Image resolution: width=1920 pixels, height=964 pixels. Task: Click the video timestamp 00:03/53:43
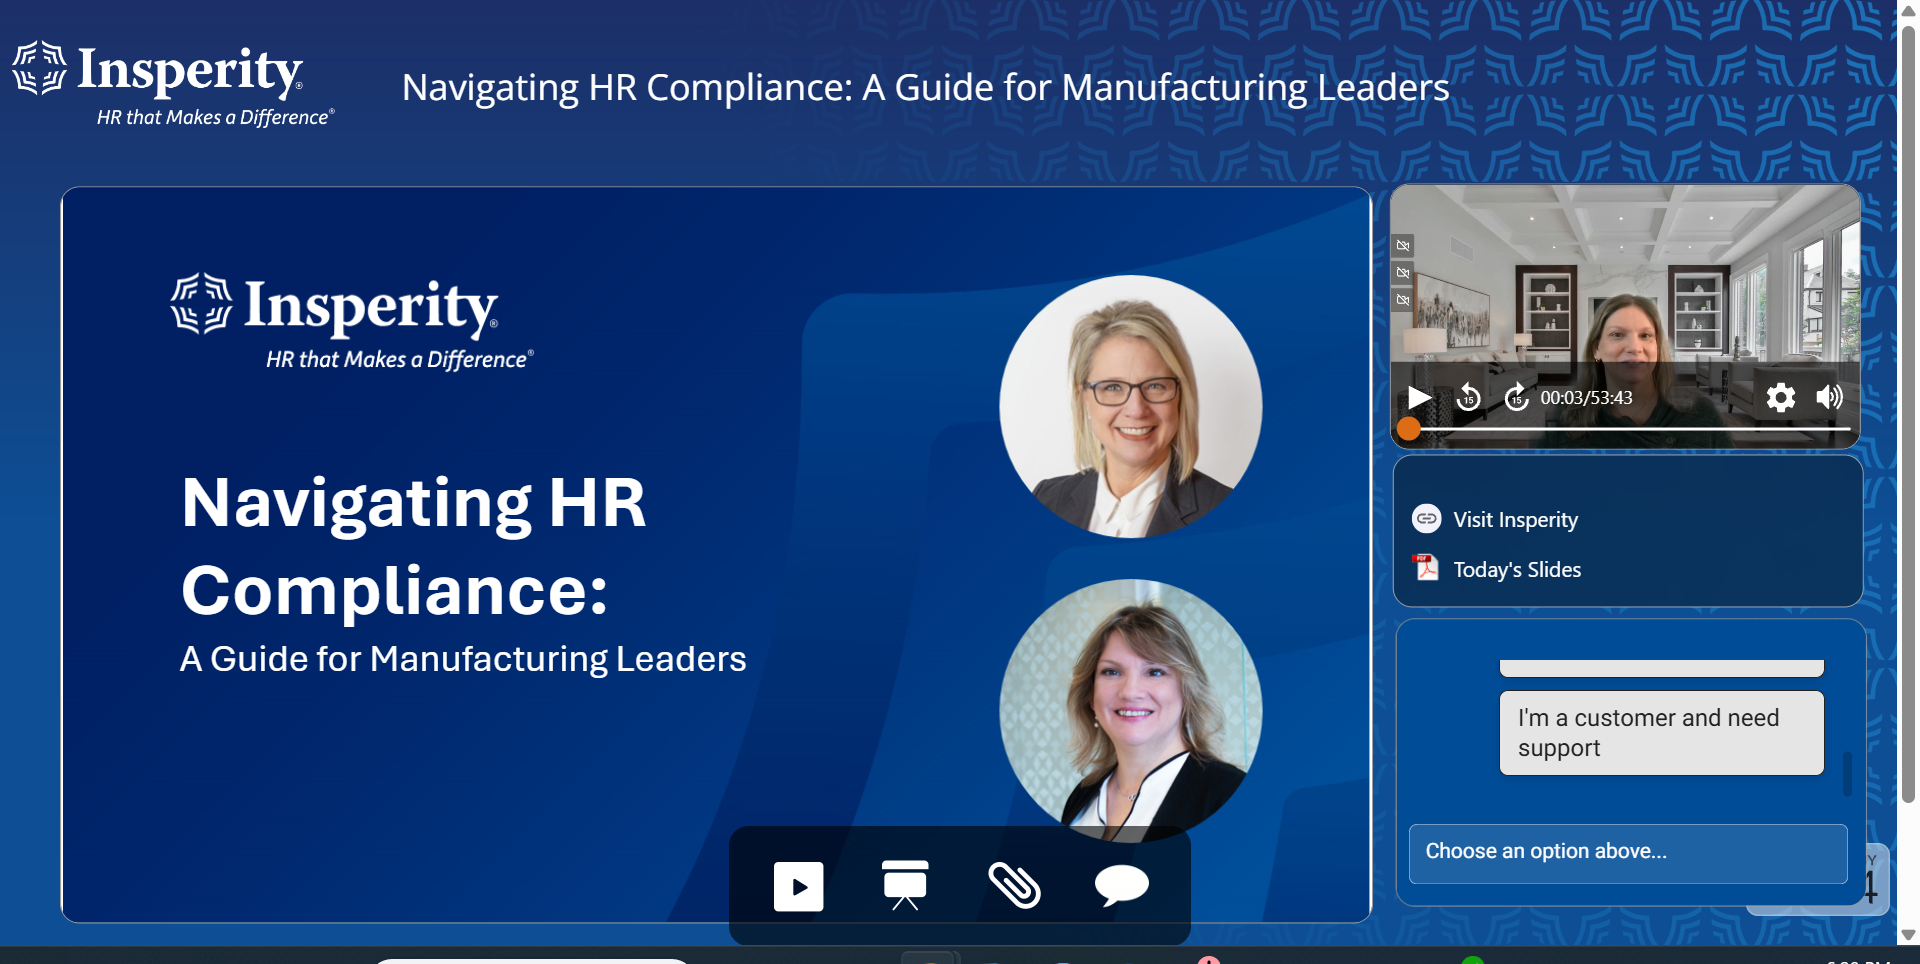click(x=1586, y=398)
